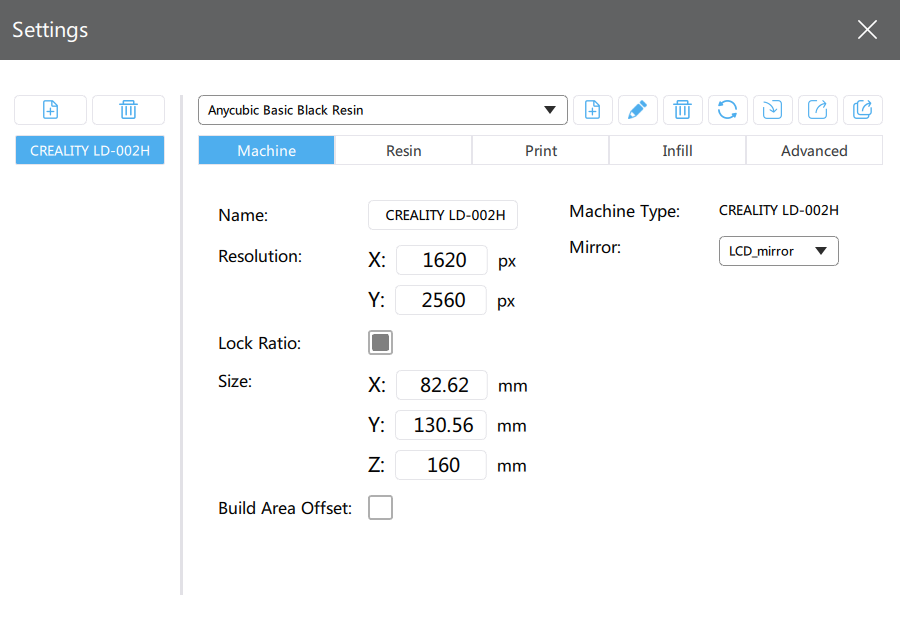Click the 'Build Area Offset:' label

pyautogui.click(x=285, y=508)
